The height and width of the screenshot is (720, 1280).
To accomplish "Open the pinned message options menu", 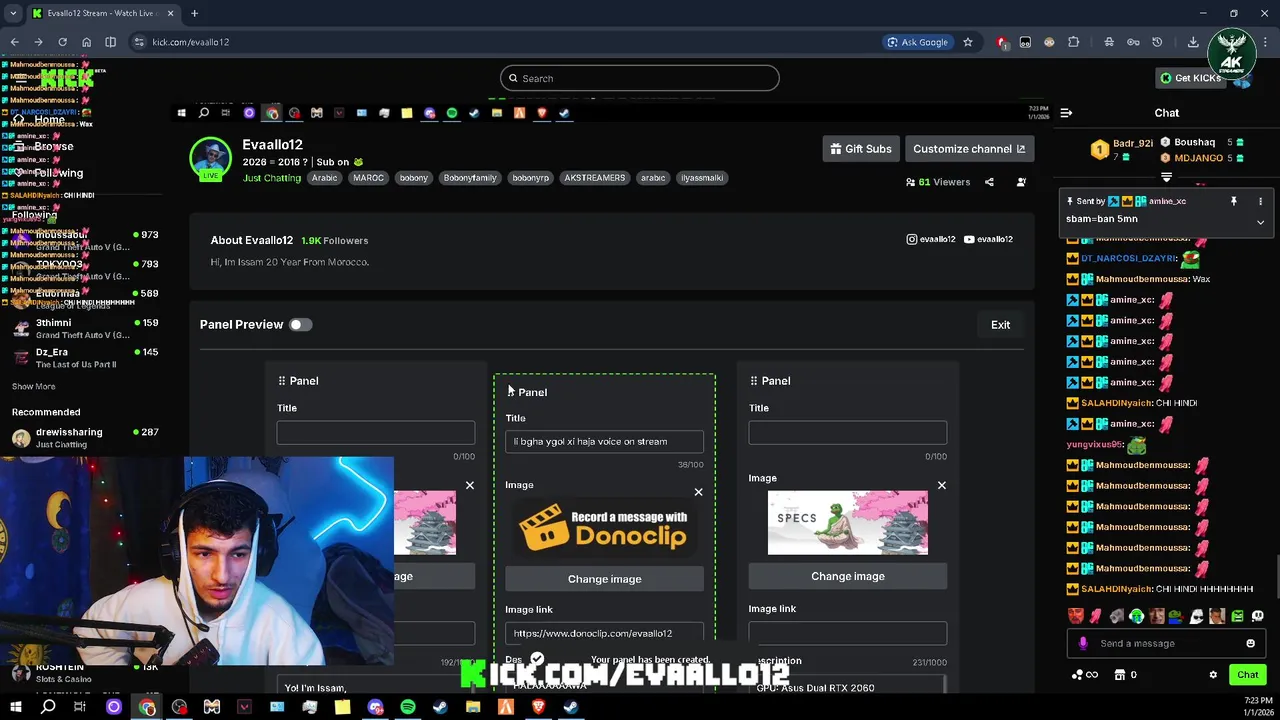I will 1260,201.
